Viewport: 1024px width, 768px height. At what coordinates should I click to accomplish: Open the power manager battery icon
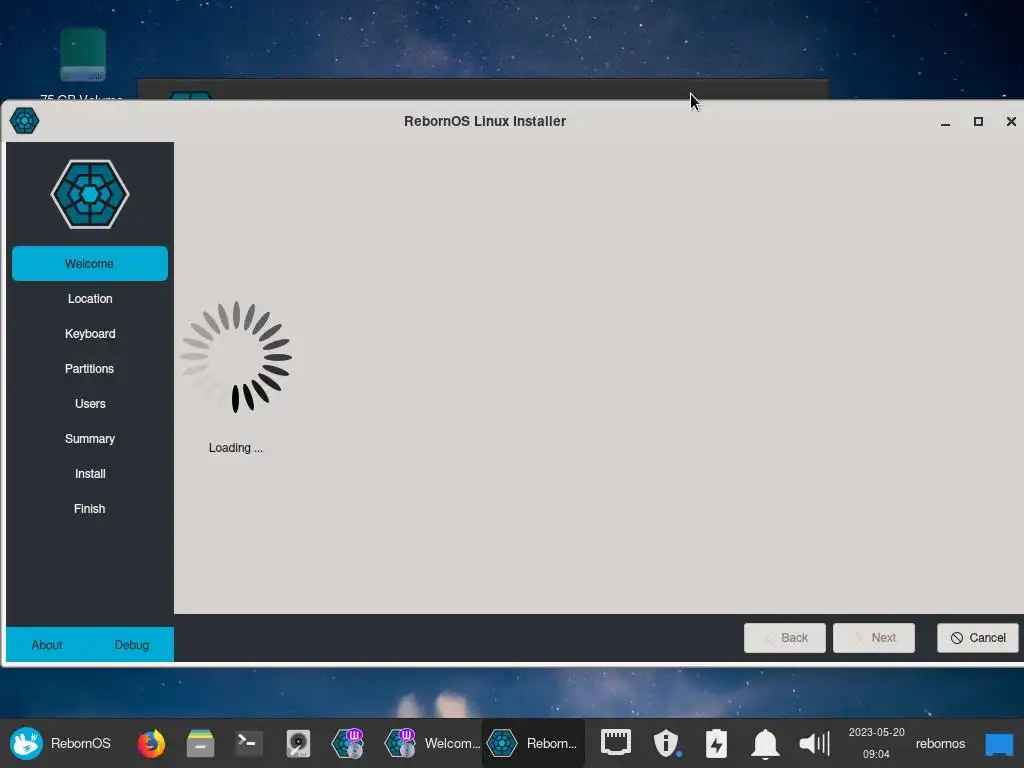coord(716,743)
